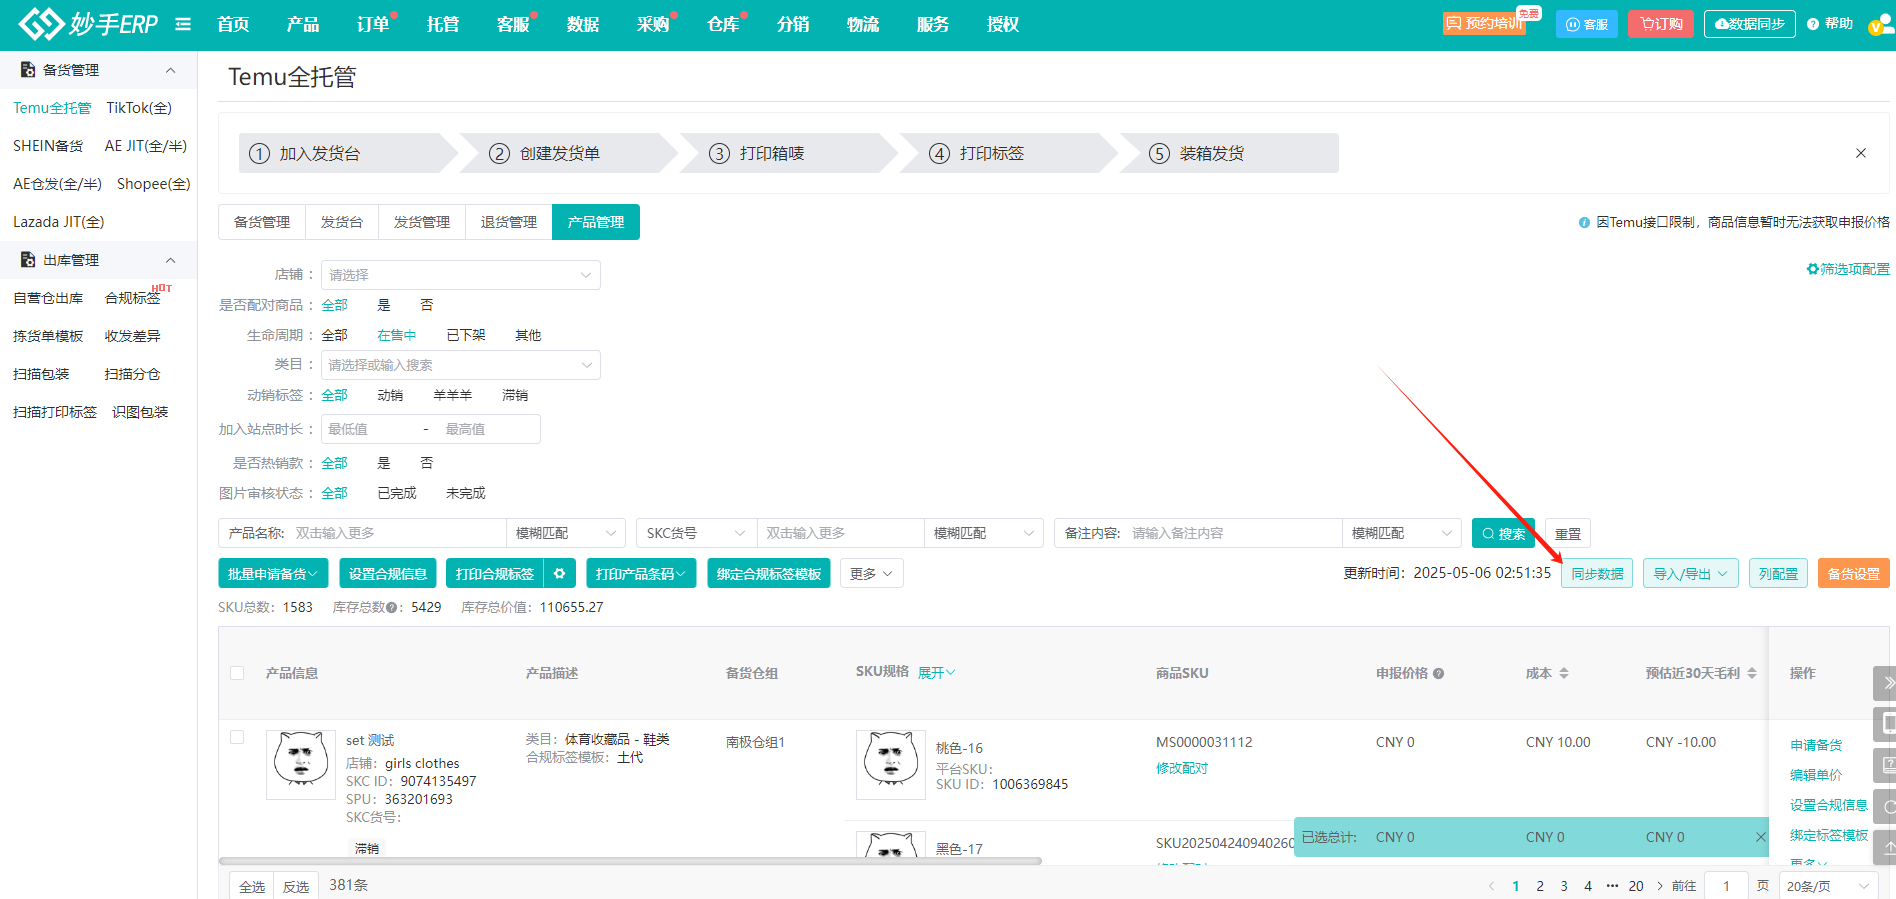Expand SKU规格 展开 toggle
The image size is (1896, 899).
(936, 672)
